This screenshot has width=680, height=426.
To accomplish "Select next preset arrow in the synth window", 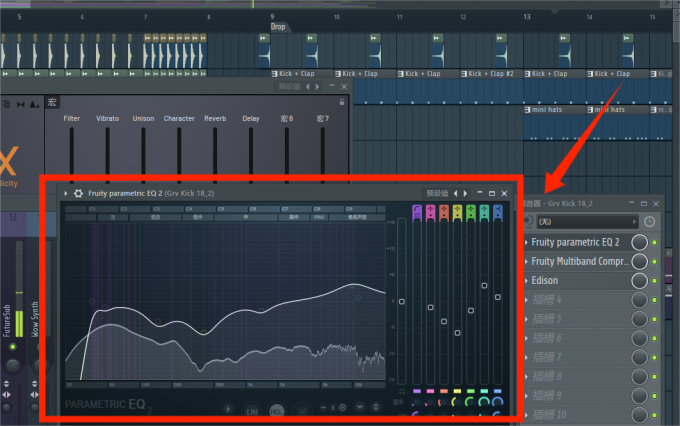I will 317,87.
